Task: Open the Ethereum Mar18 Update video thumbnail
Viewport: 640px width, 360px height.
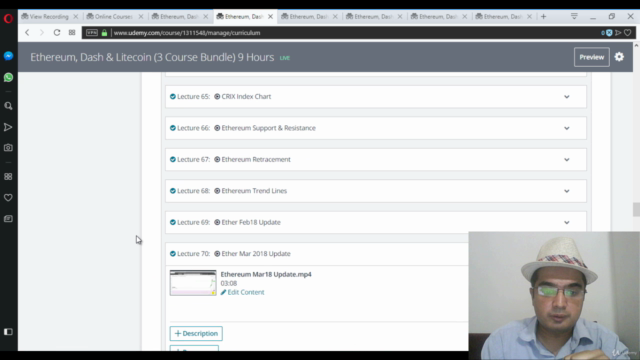Action: [193, 282]
